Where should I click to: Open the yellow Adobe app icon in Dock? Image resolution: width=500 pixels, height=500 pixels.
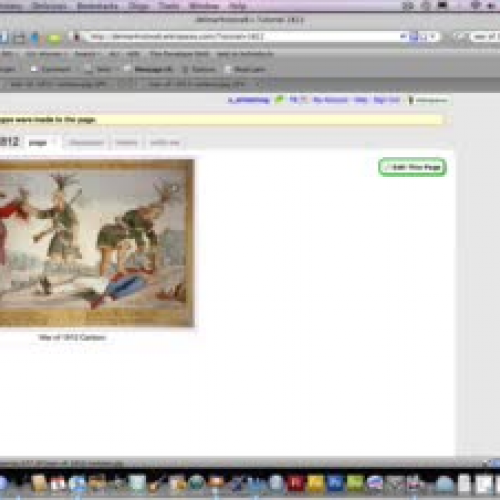click(315, 483)
